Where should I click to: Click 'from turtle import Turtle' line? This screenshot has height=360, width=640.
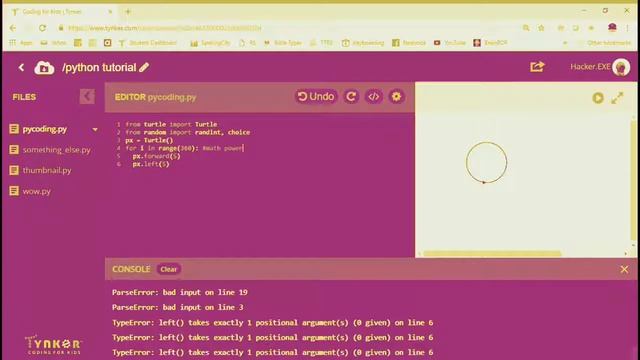click(171, 124)
